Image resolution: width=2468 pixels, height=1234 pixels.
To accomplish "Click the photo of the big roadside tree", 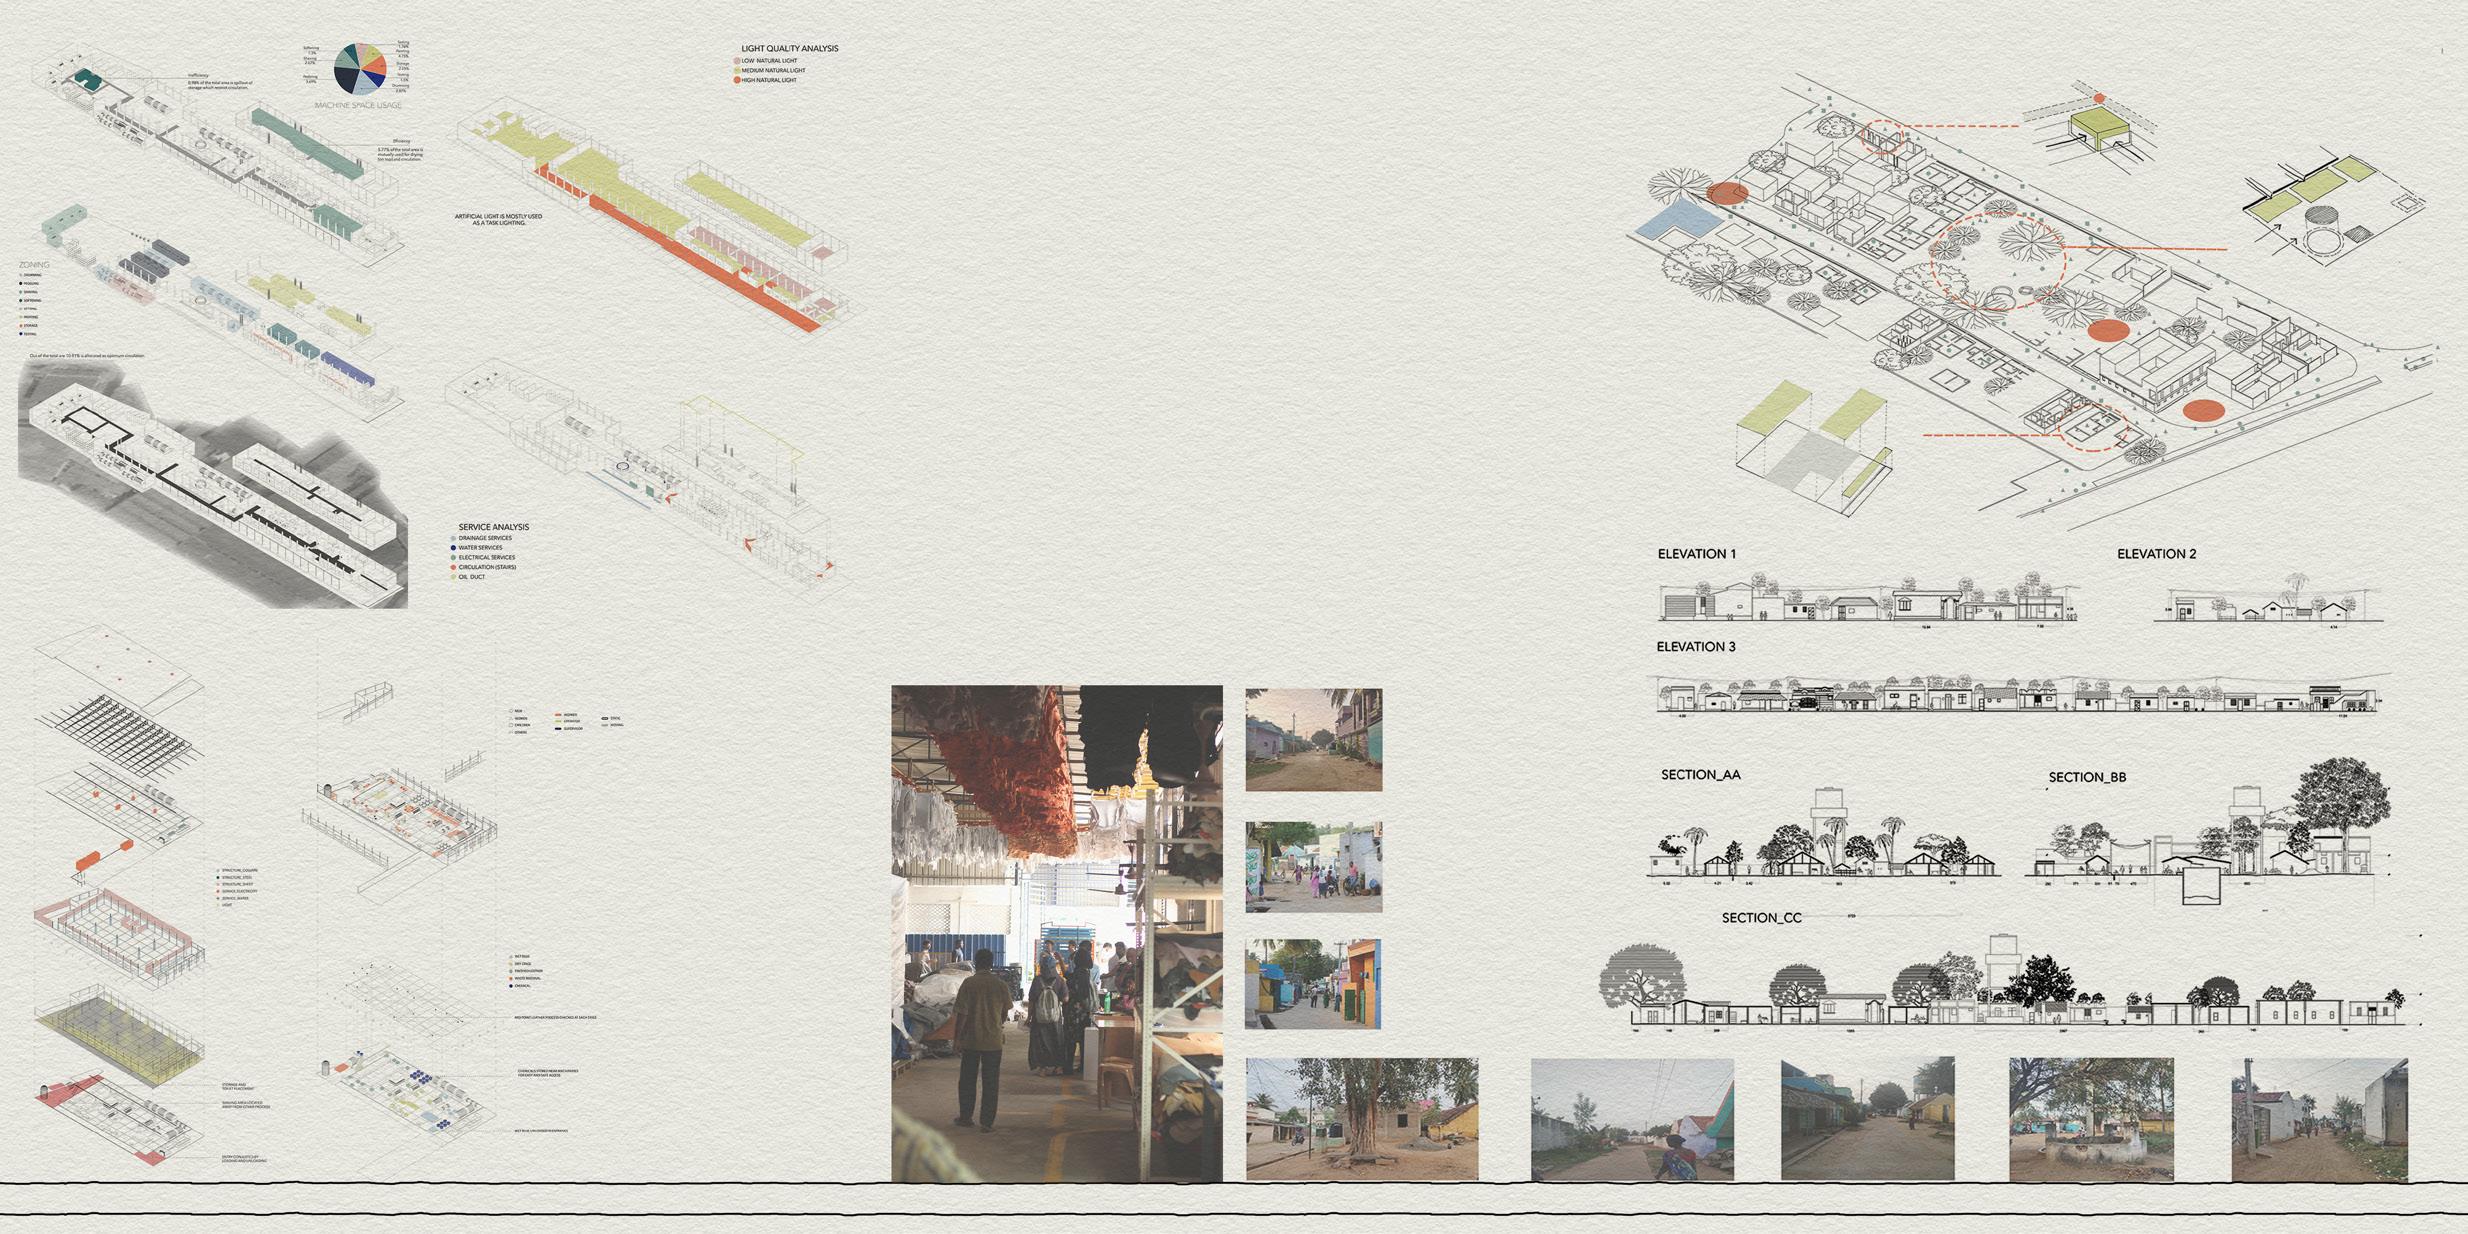I will [1361, 1118].
